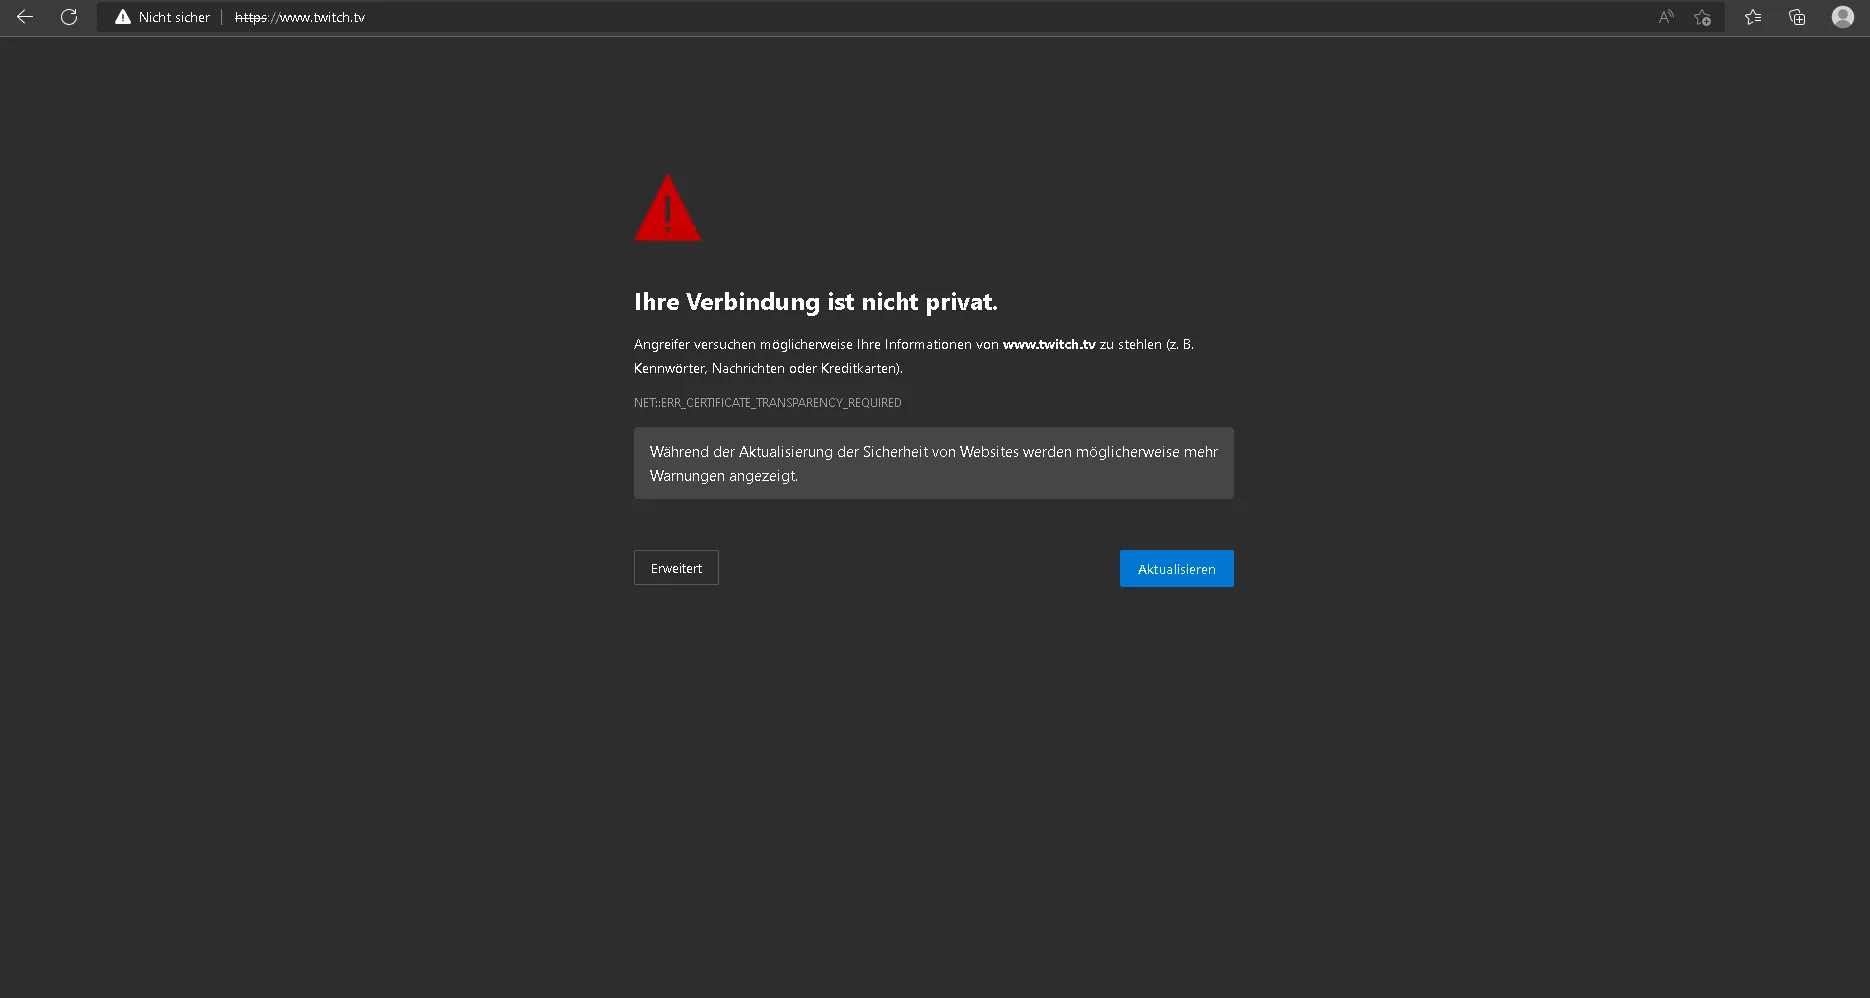
Task: Add this page to favorites via star-plus icon
Action: coord(1702,17)
